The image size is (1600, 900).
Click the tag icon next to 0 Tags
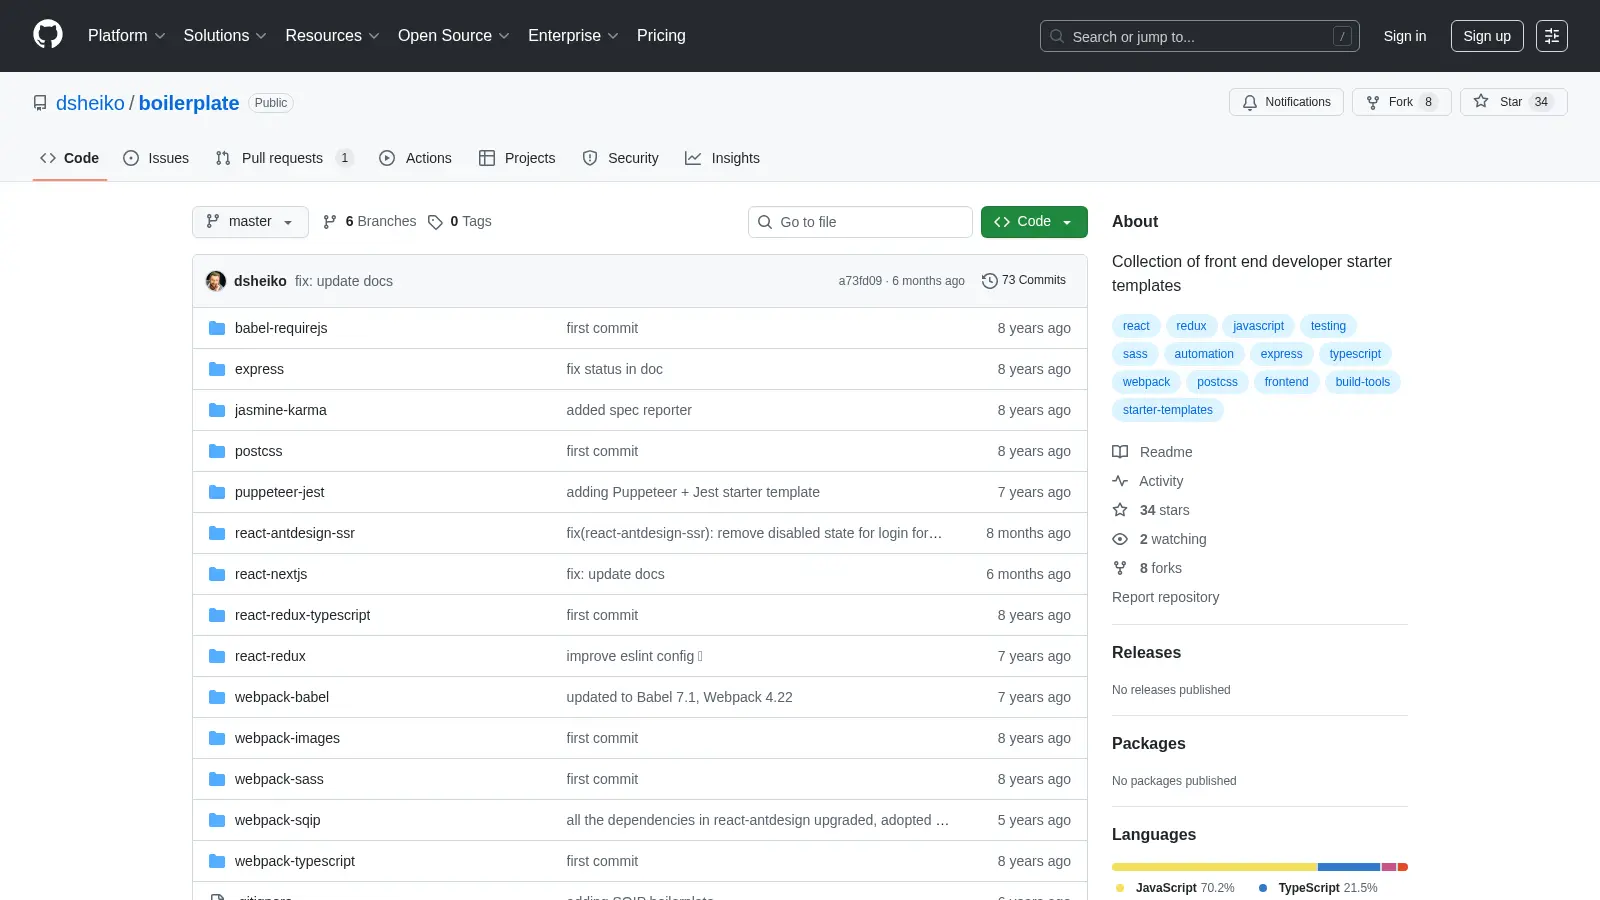click(x=435, y=222)
